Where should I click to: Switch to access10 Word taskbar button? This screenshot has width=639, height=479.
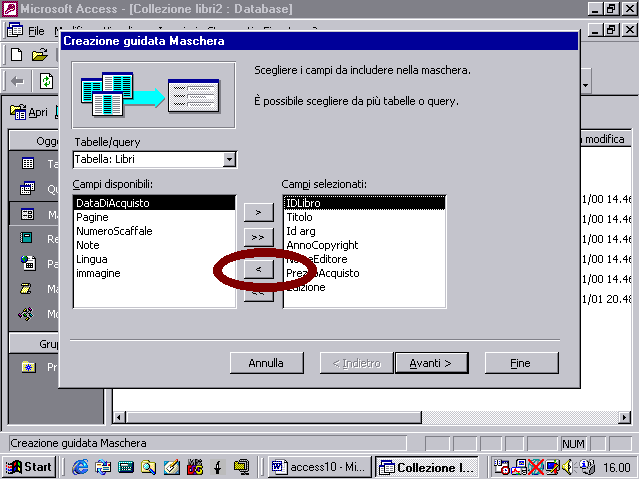click(320, 467)
